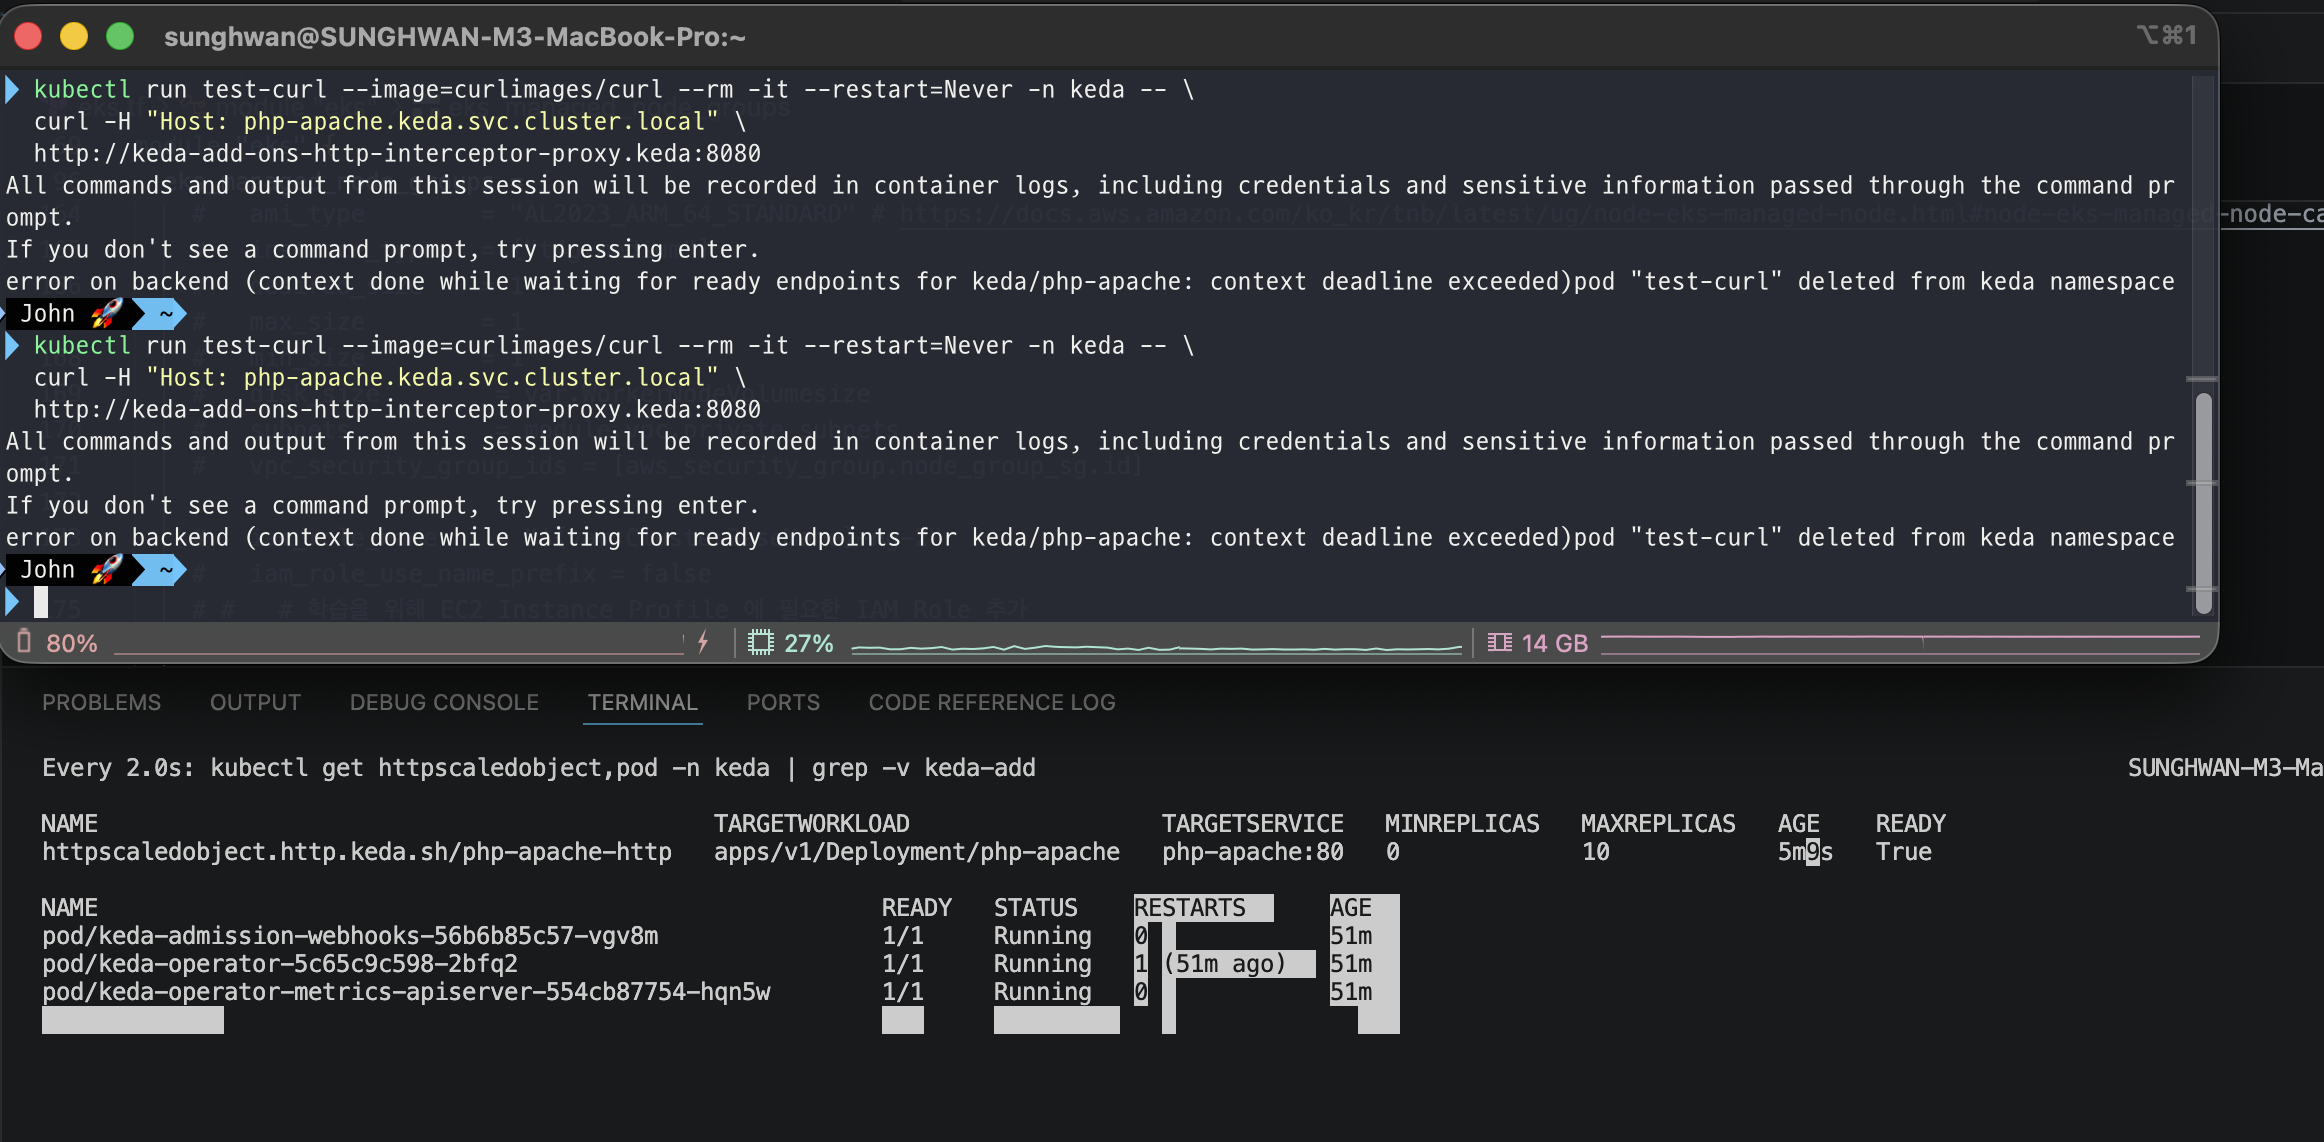Click the '14 GB' memory value
2324x1142 pixels.
[1555, 643]
